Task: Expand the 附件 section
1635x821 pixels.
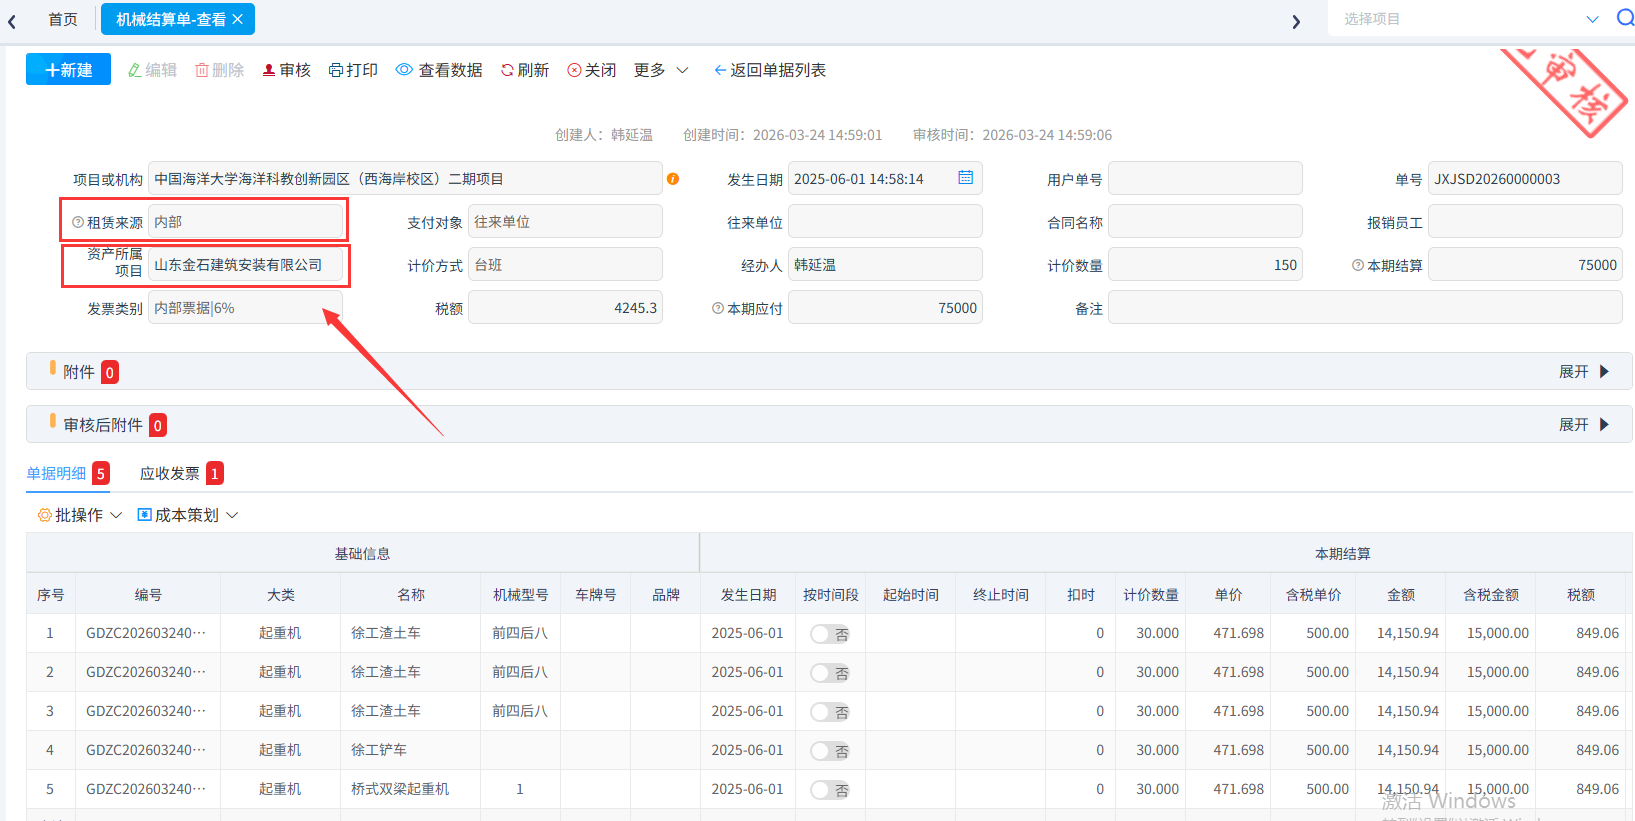Action: 1584,371
